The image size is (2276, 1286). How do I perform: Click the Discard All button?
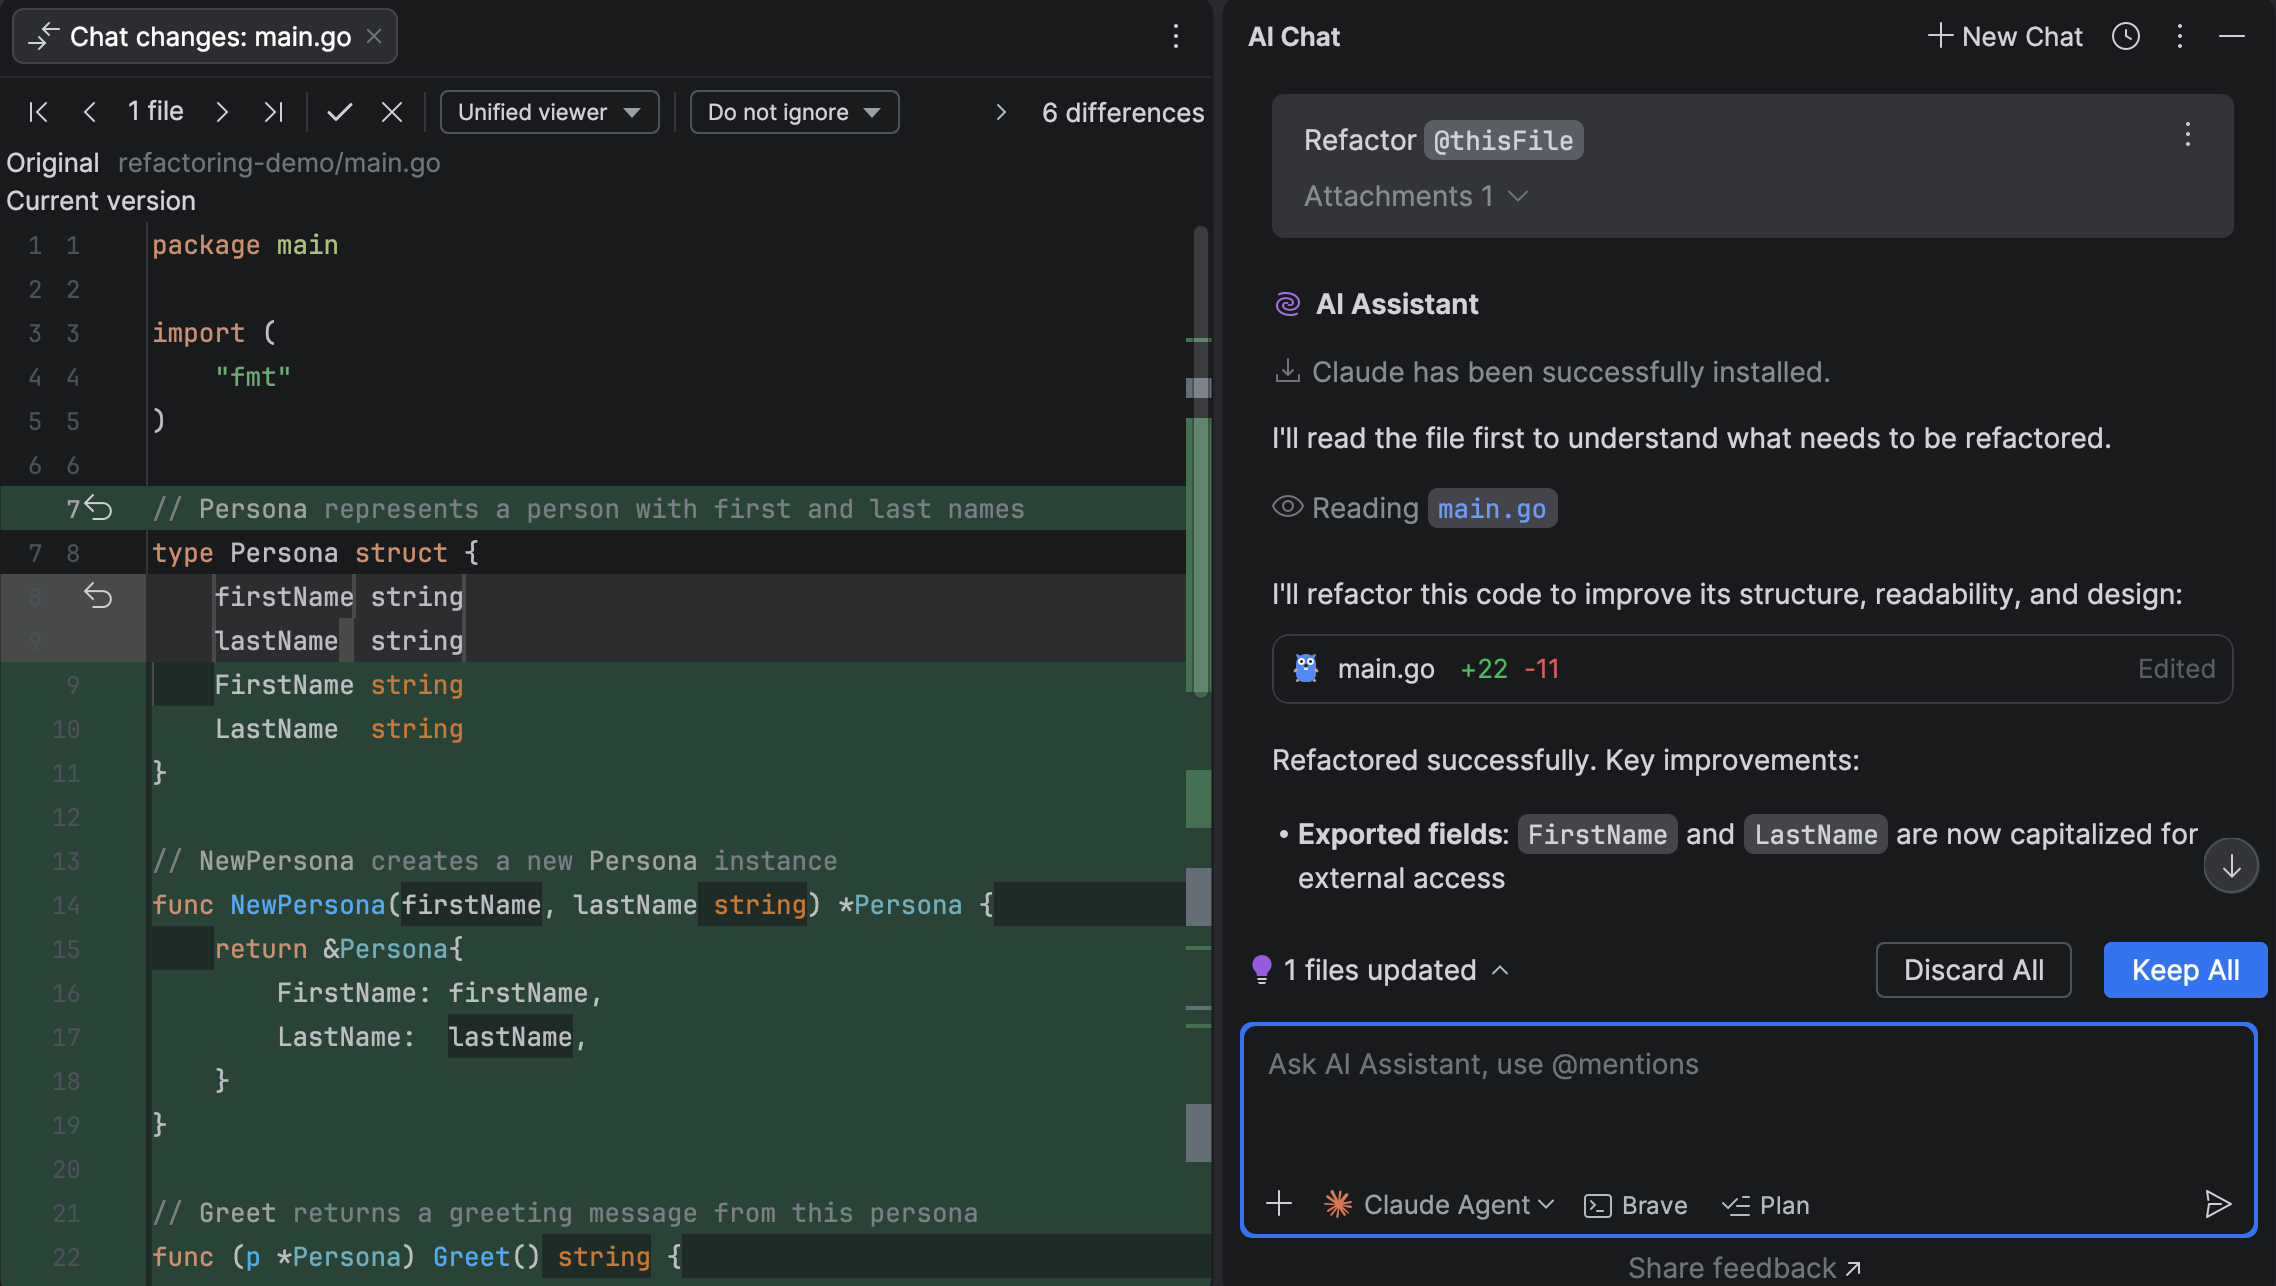[1973, 970]
